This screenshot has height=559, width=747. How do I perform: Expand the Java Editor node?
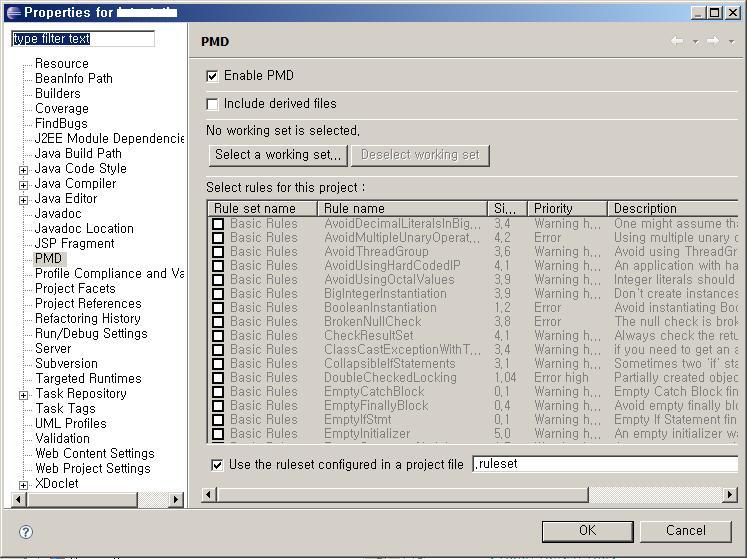pyautogui.click(x=23, y=200)
